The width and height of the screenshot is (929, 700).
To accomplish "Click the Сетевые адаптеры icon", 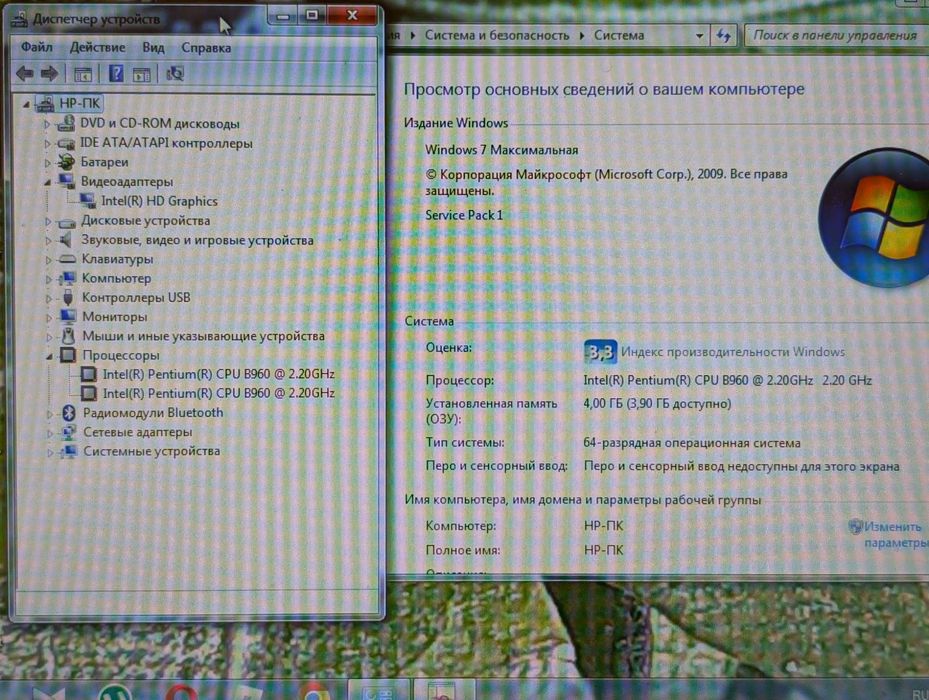I will coord(69,431).
